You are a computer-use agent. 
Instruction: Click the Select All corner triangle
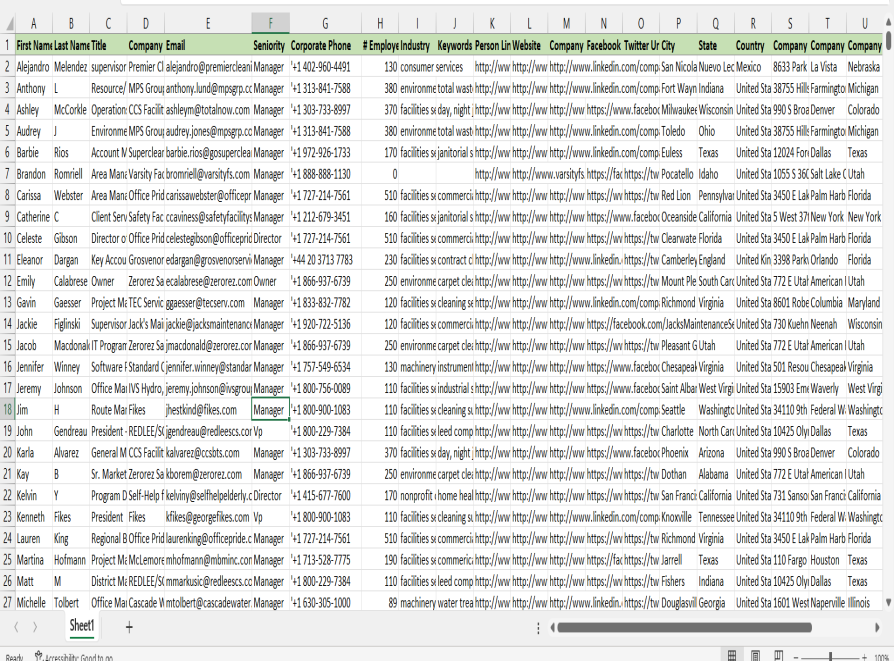point(7,23)
